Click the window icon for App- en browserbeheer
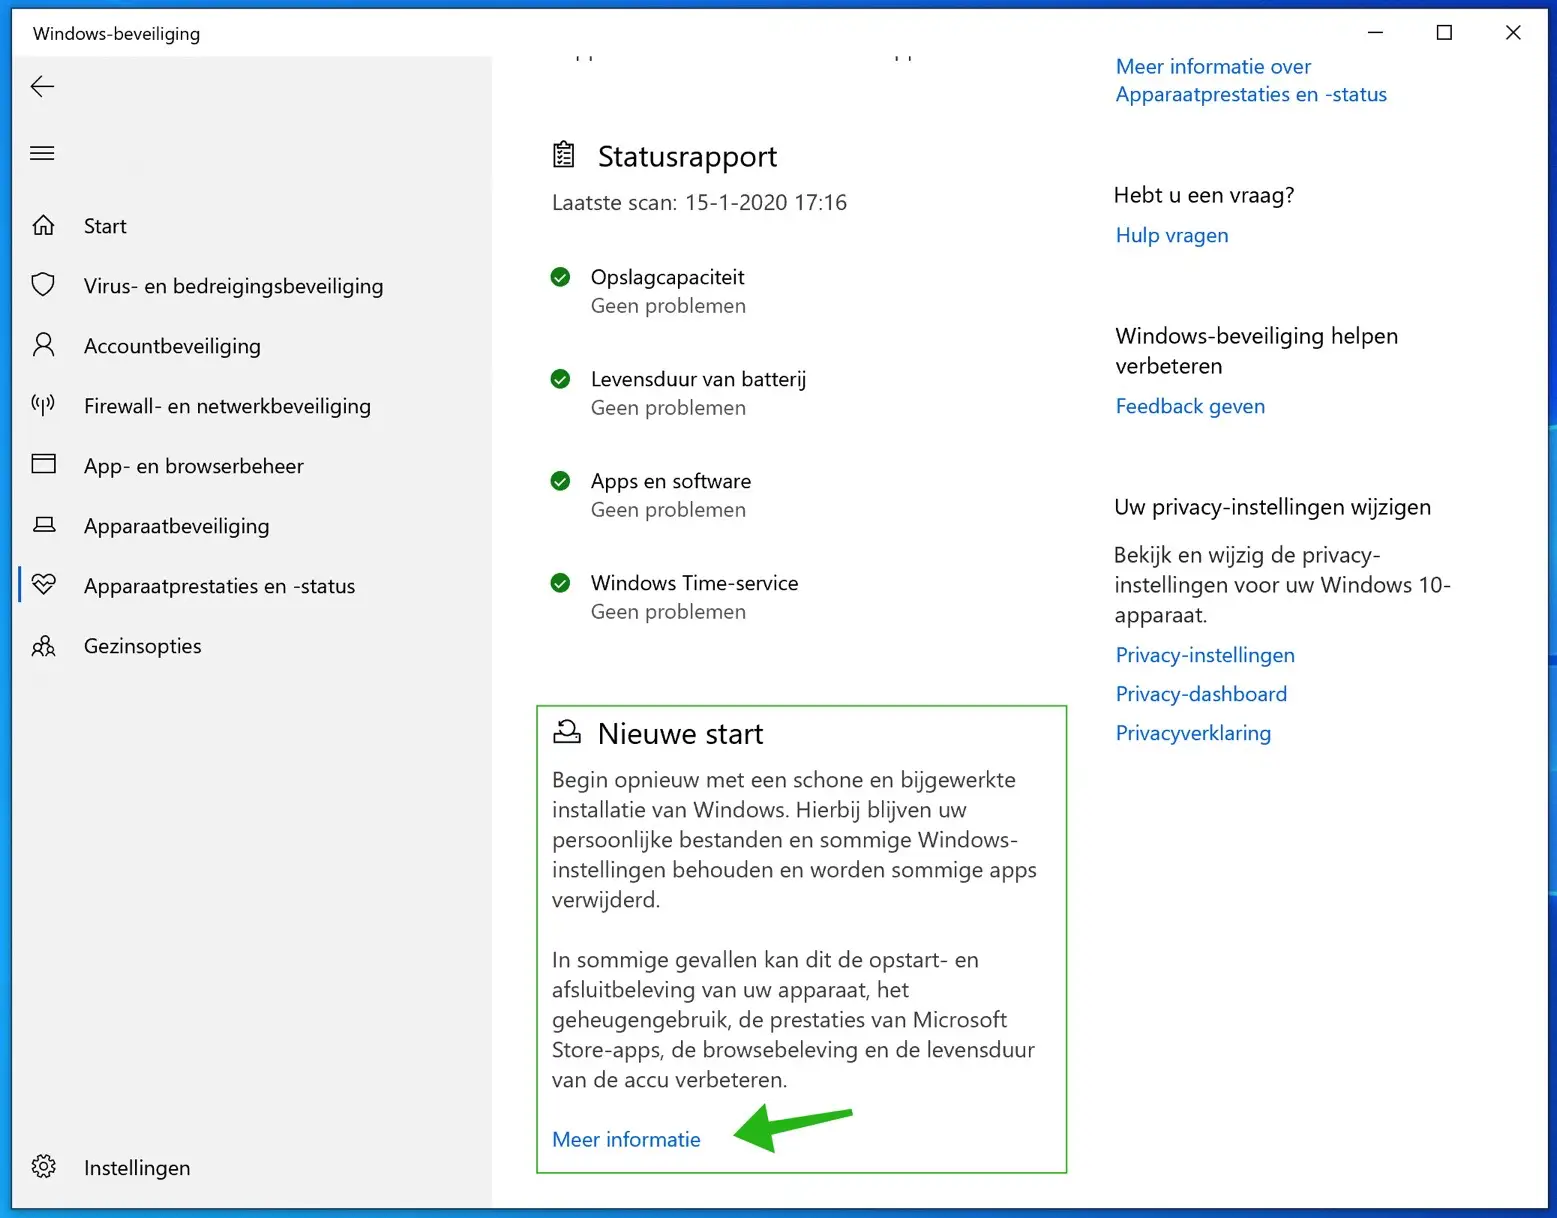Viewport: 1557px width, 1218px height. (43, 464)
